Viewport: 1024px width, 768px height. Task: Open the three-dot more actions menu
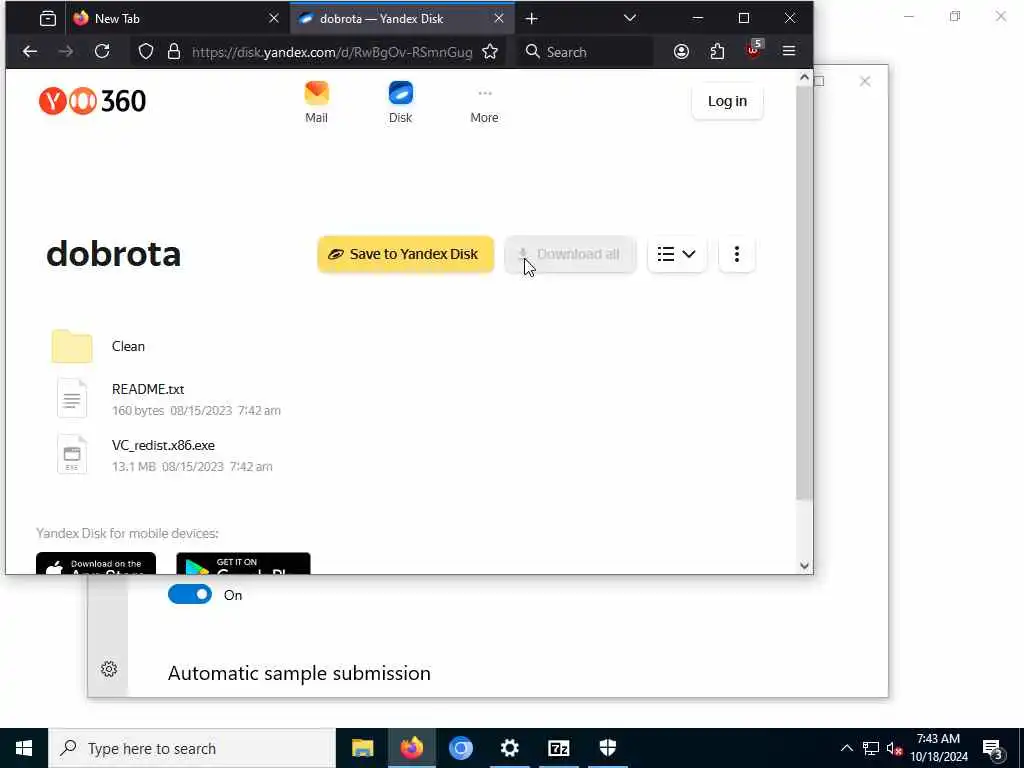[737, 254]
